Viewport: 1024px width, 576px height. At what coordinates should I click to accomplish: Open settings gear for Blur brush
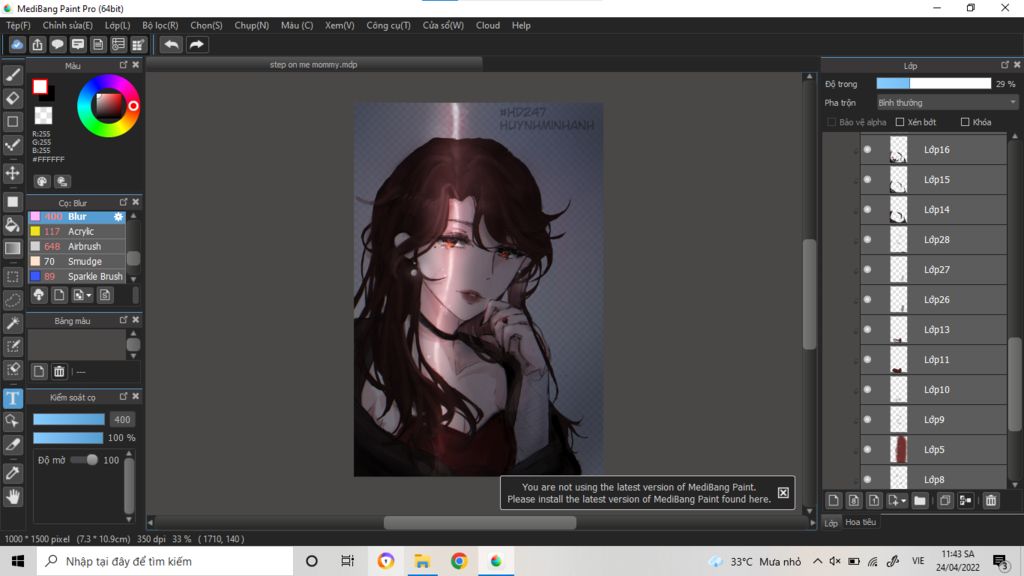click(118, 216)
